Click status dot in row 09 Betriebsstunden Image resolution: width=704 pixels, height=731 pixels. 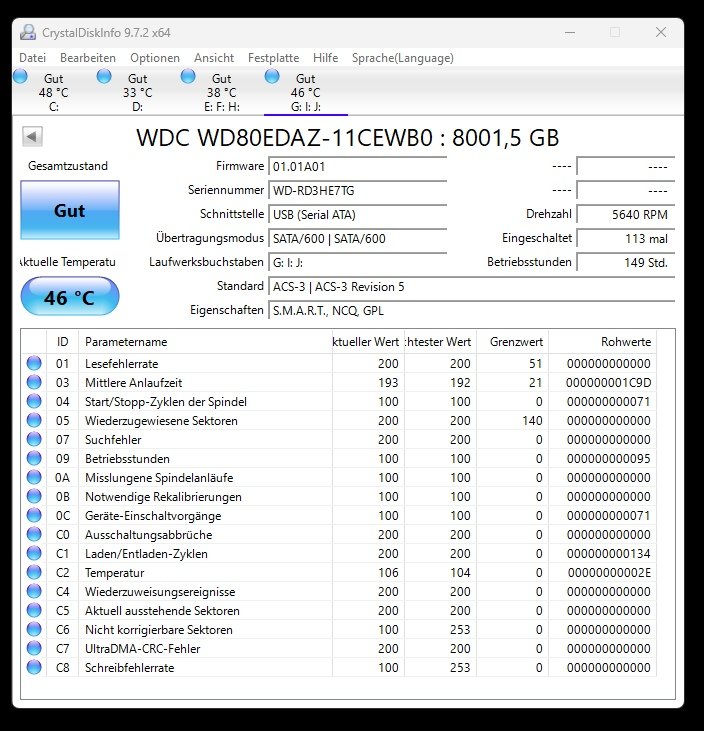34,458
